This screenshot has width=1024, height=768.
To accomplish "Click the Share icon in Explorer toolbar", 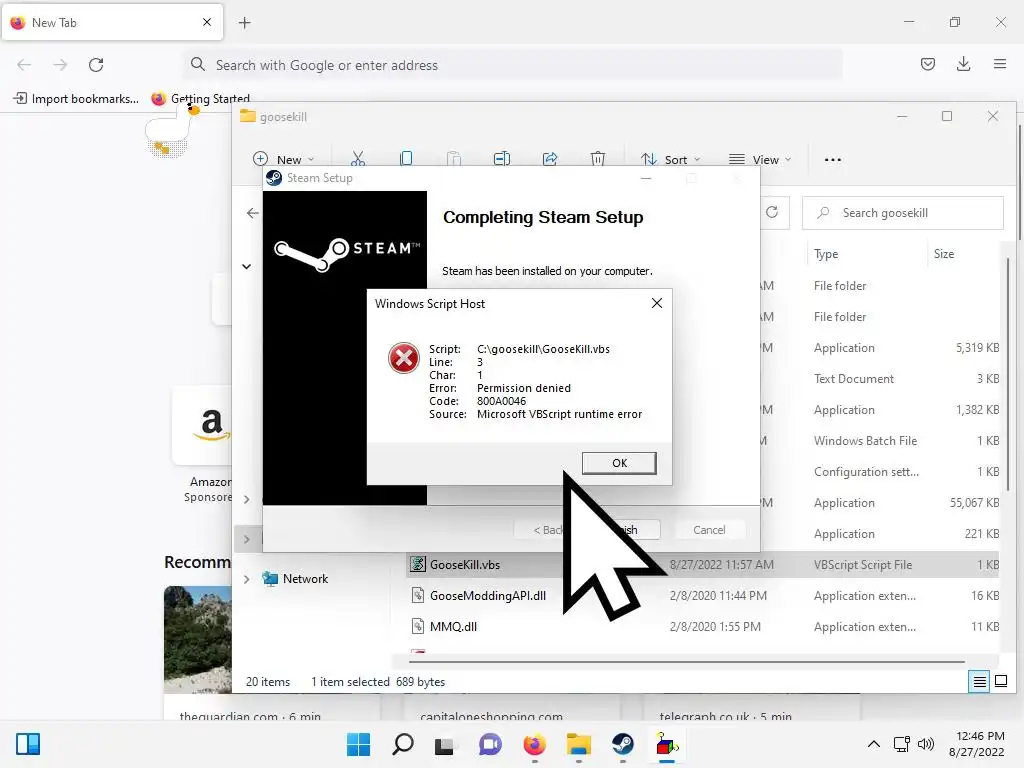I will pyautogui.click(x=550, y=159).
